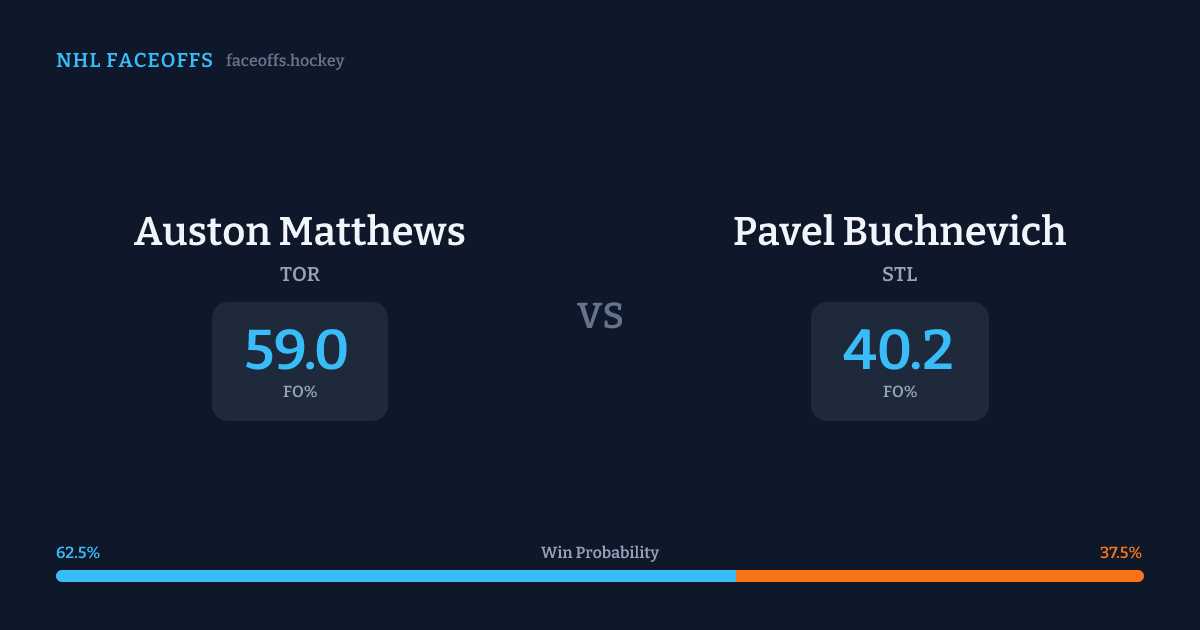Click the STL team abbreviation

tap(899, 274)
